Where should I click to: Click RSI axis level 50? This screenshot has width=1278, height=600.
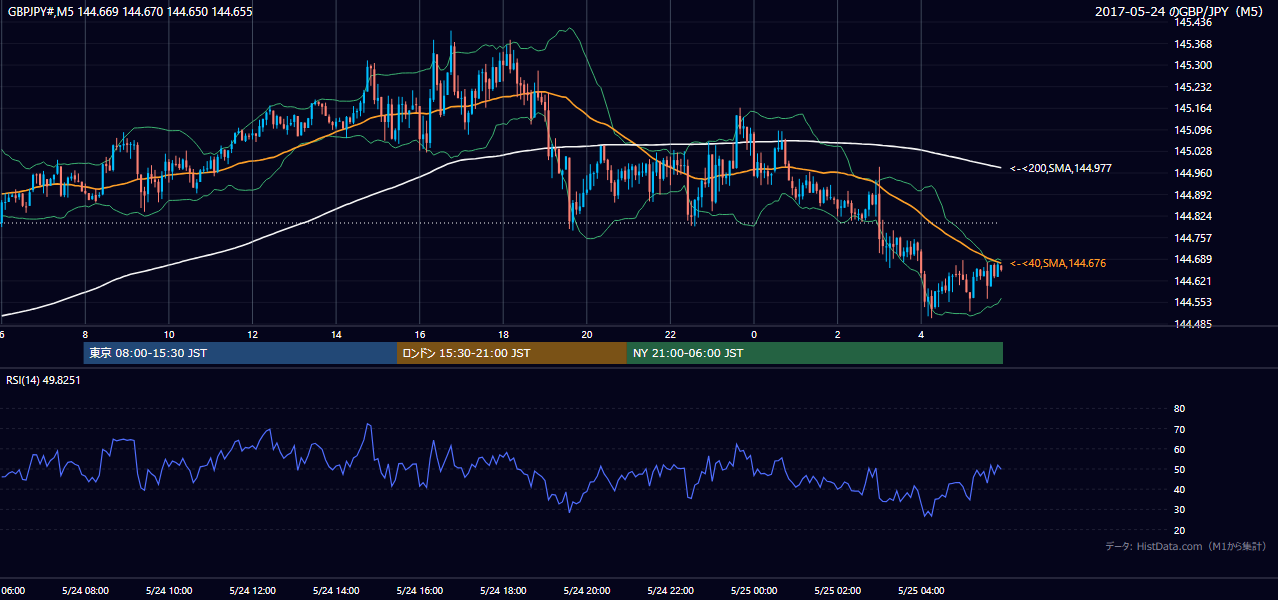pos(1179,469)
